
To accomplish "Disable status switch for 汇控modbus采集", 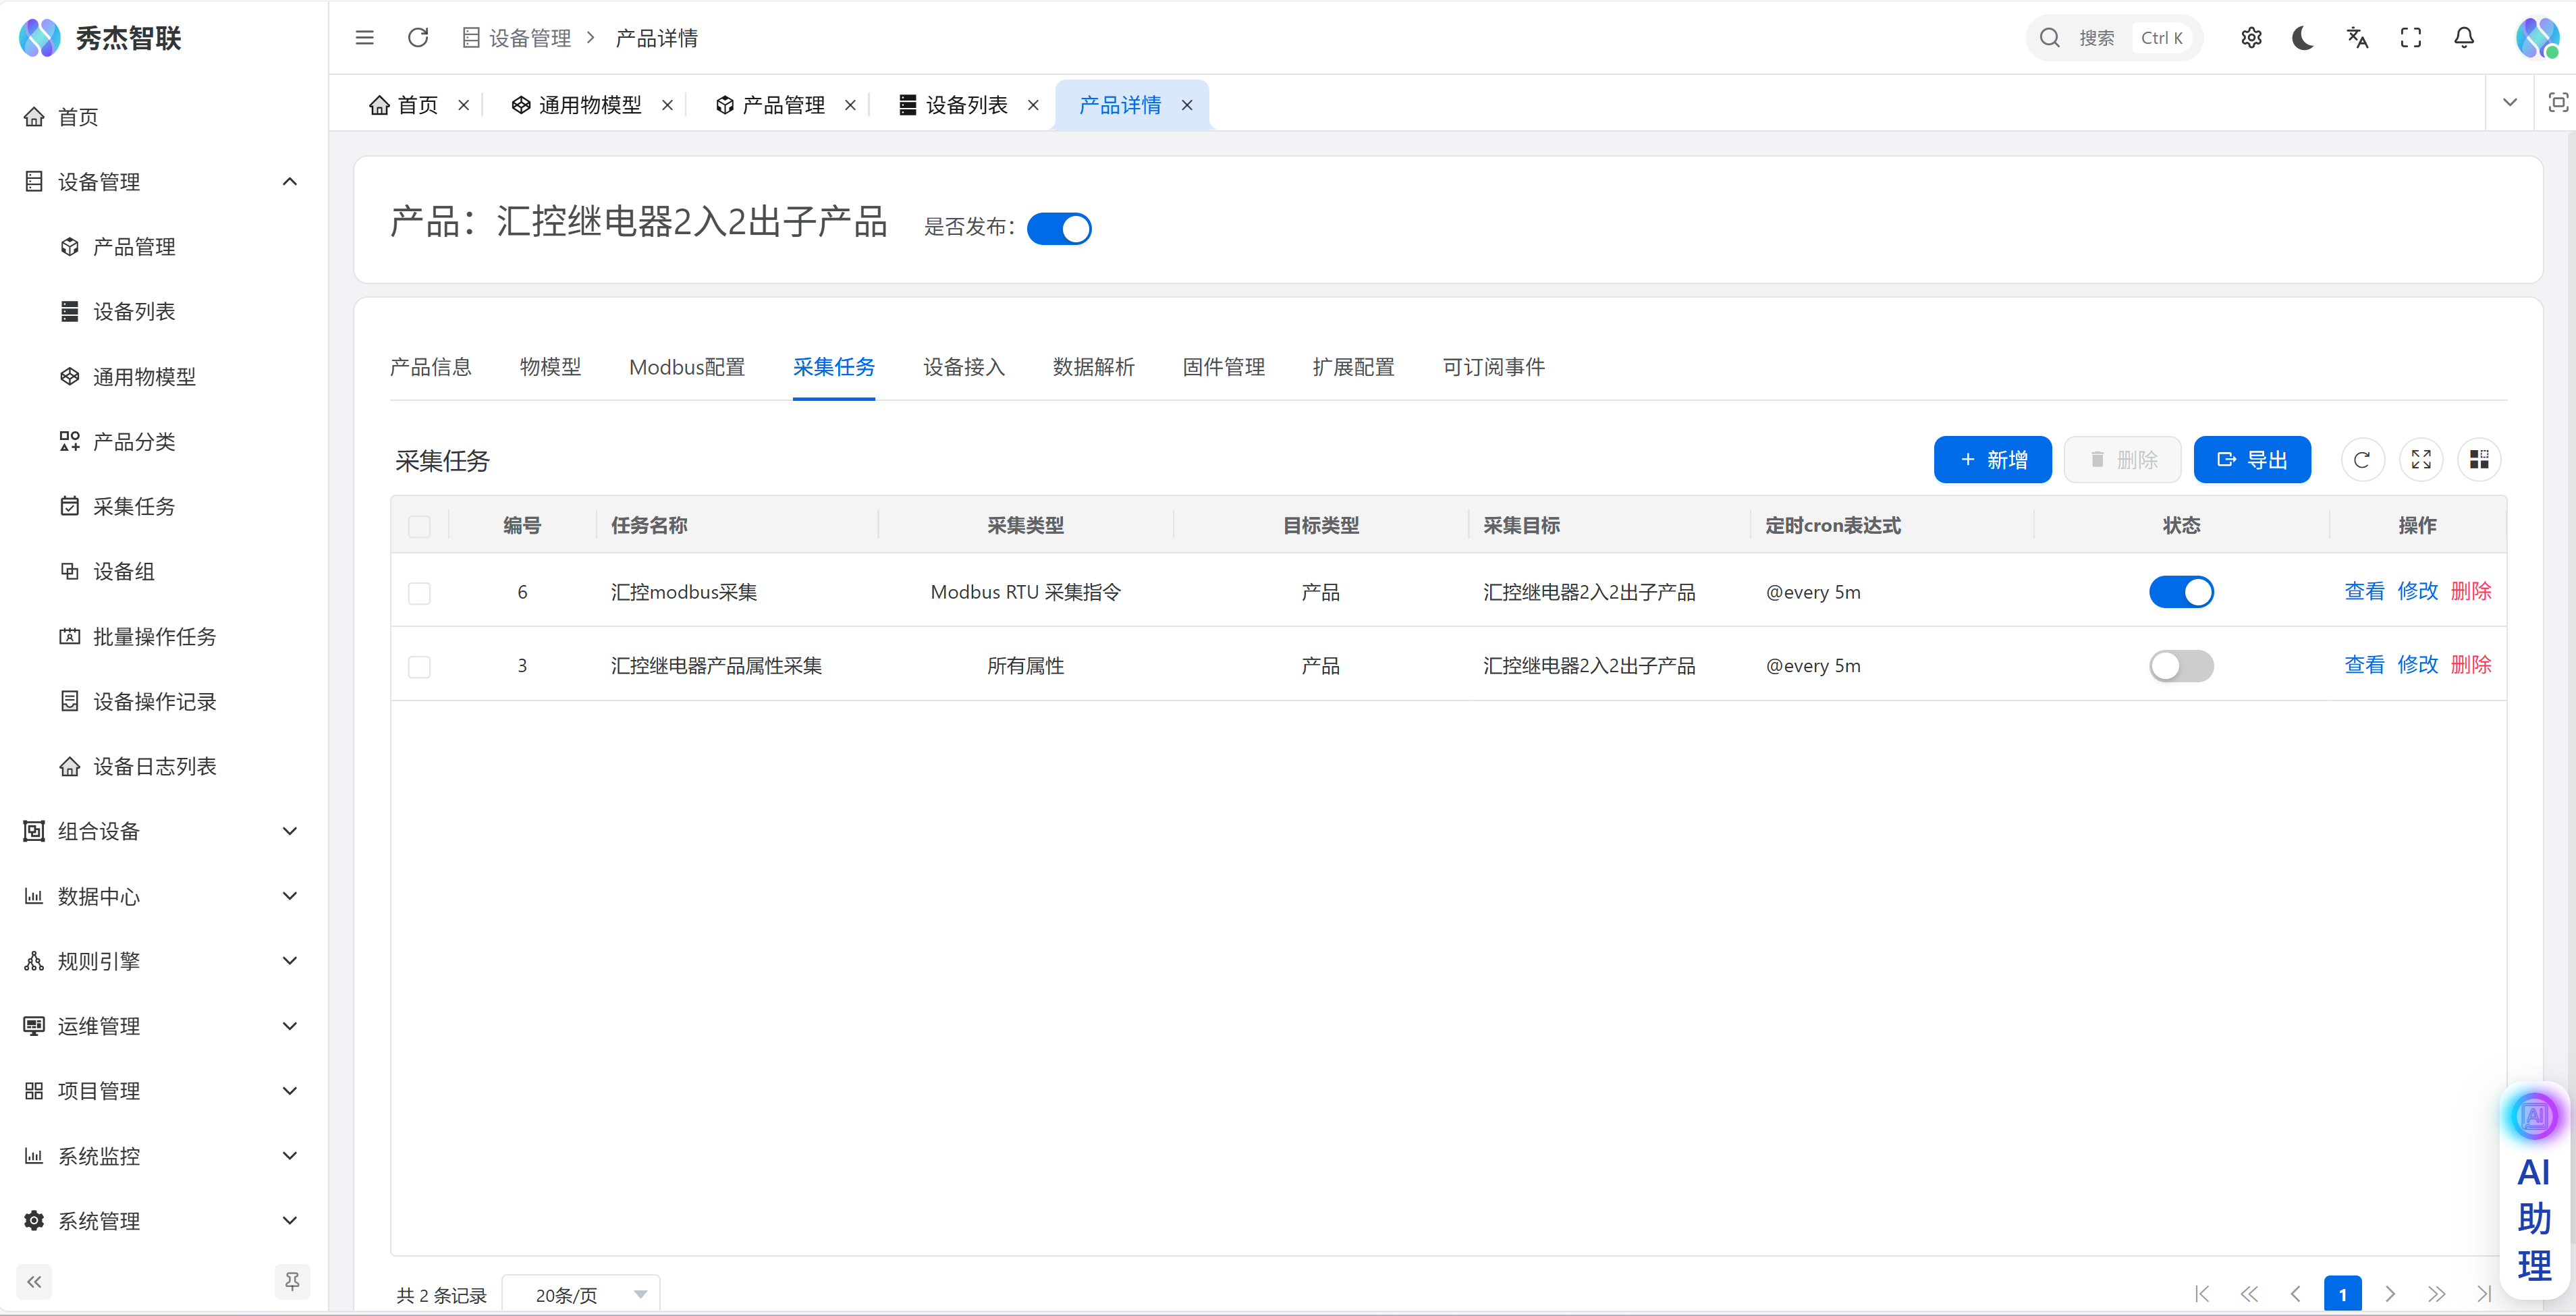I will pos(2181,592).
